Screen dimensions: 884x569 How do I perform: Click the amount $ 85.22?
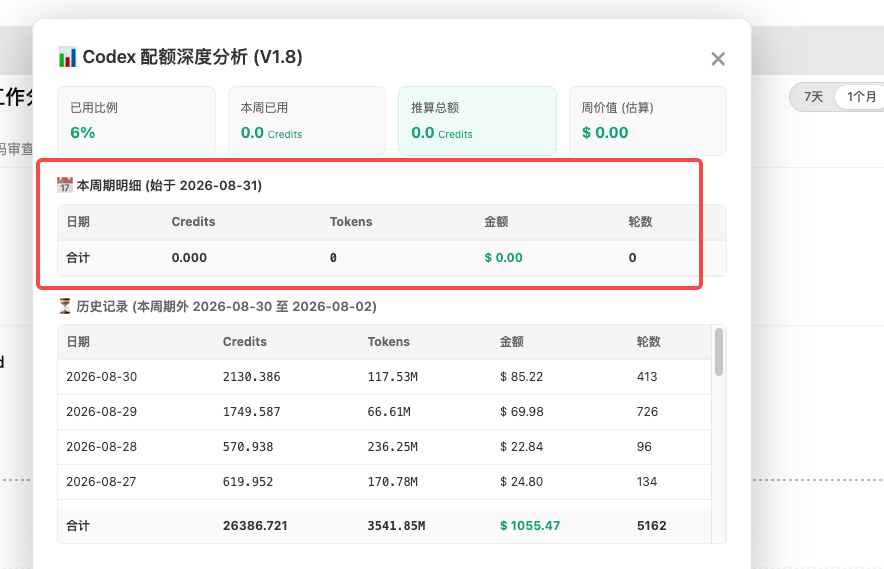521,377
